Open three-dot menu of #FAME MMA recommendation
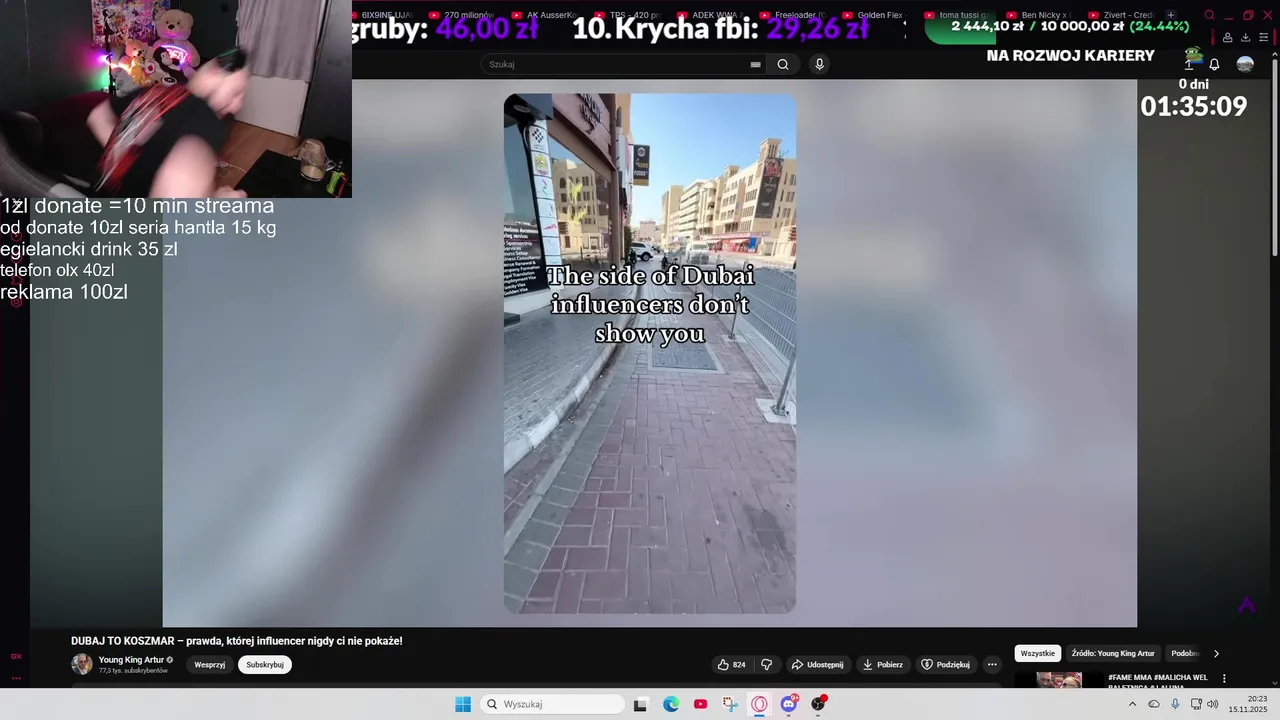The height and width of the screenshot is (720, 1280). 1225,680
